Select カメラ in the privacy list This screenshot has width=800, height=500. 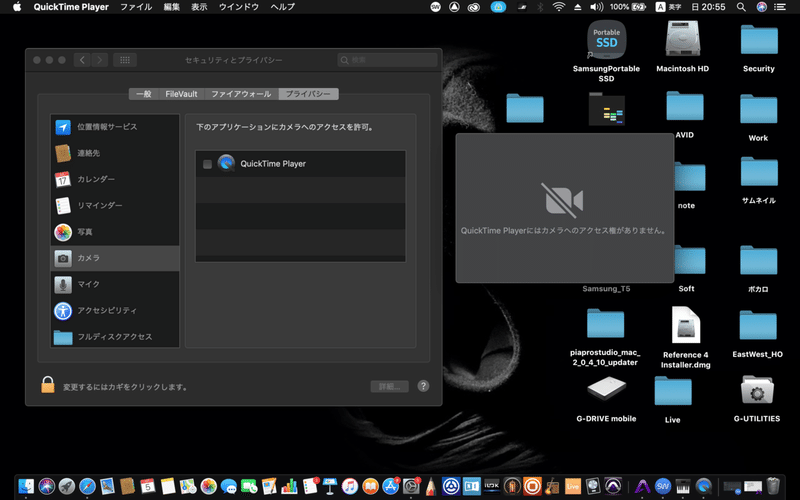[x=115, y=258]
